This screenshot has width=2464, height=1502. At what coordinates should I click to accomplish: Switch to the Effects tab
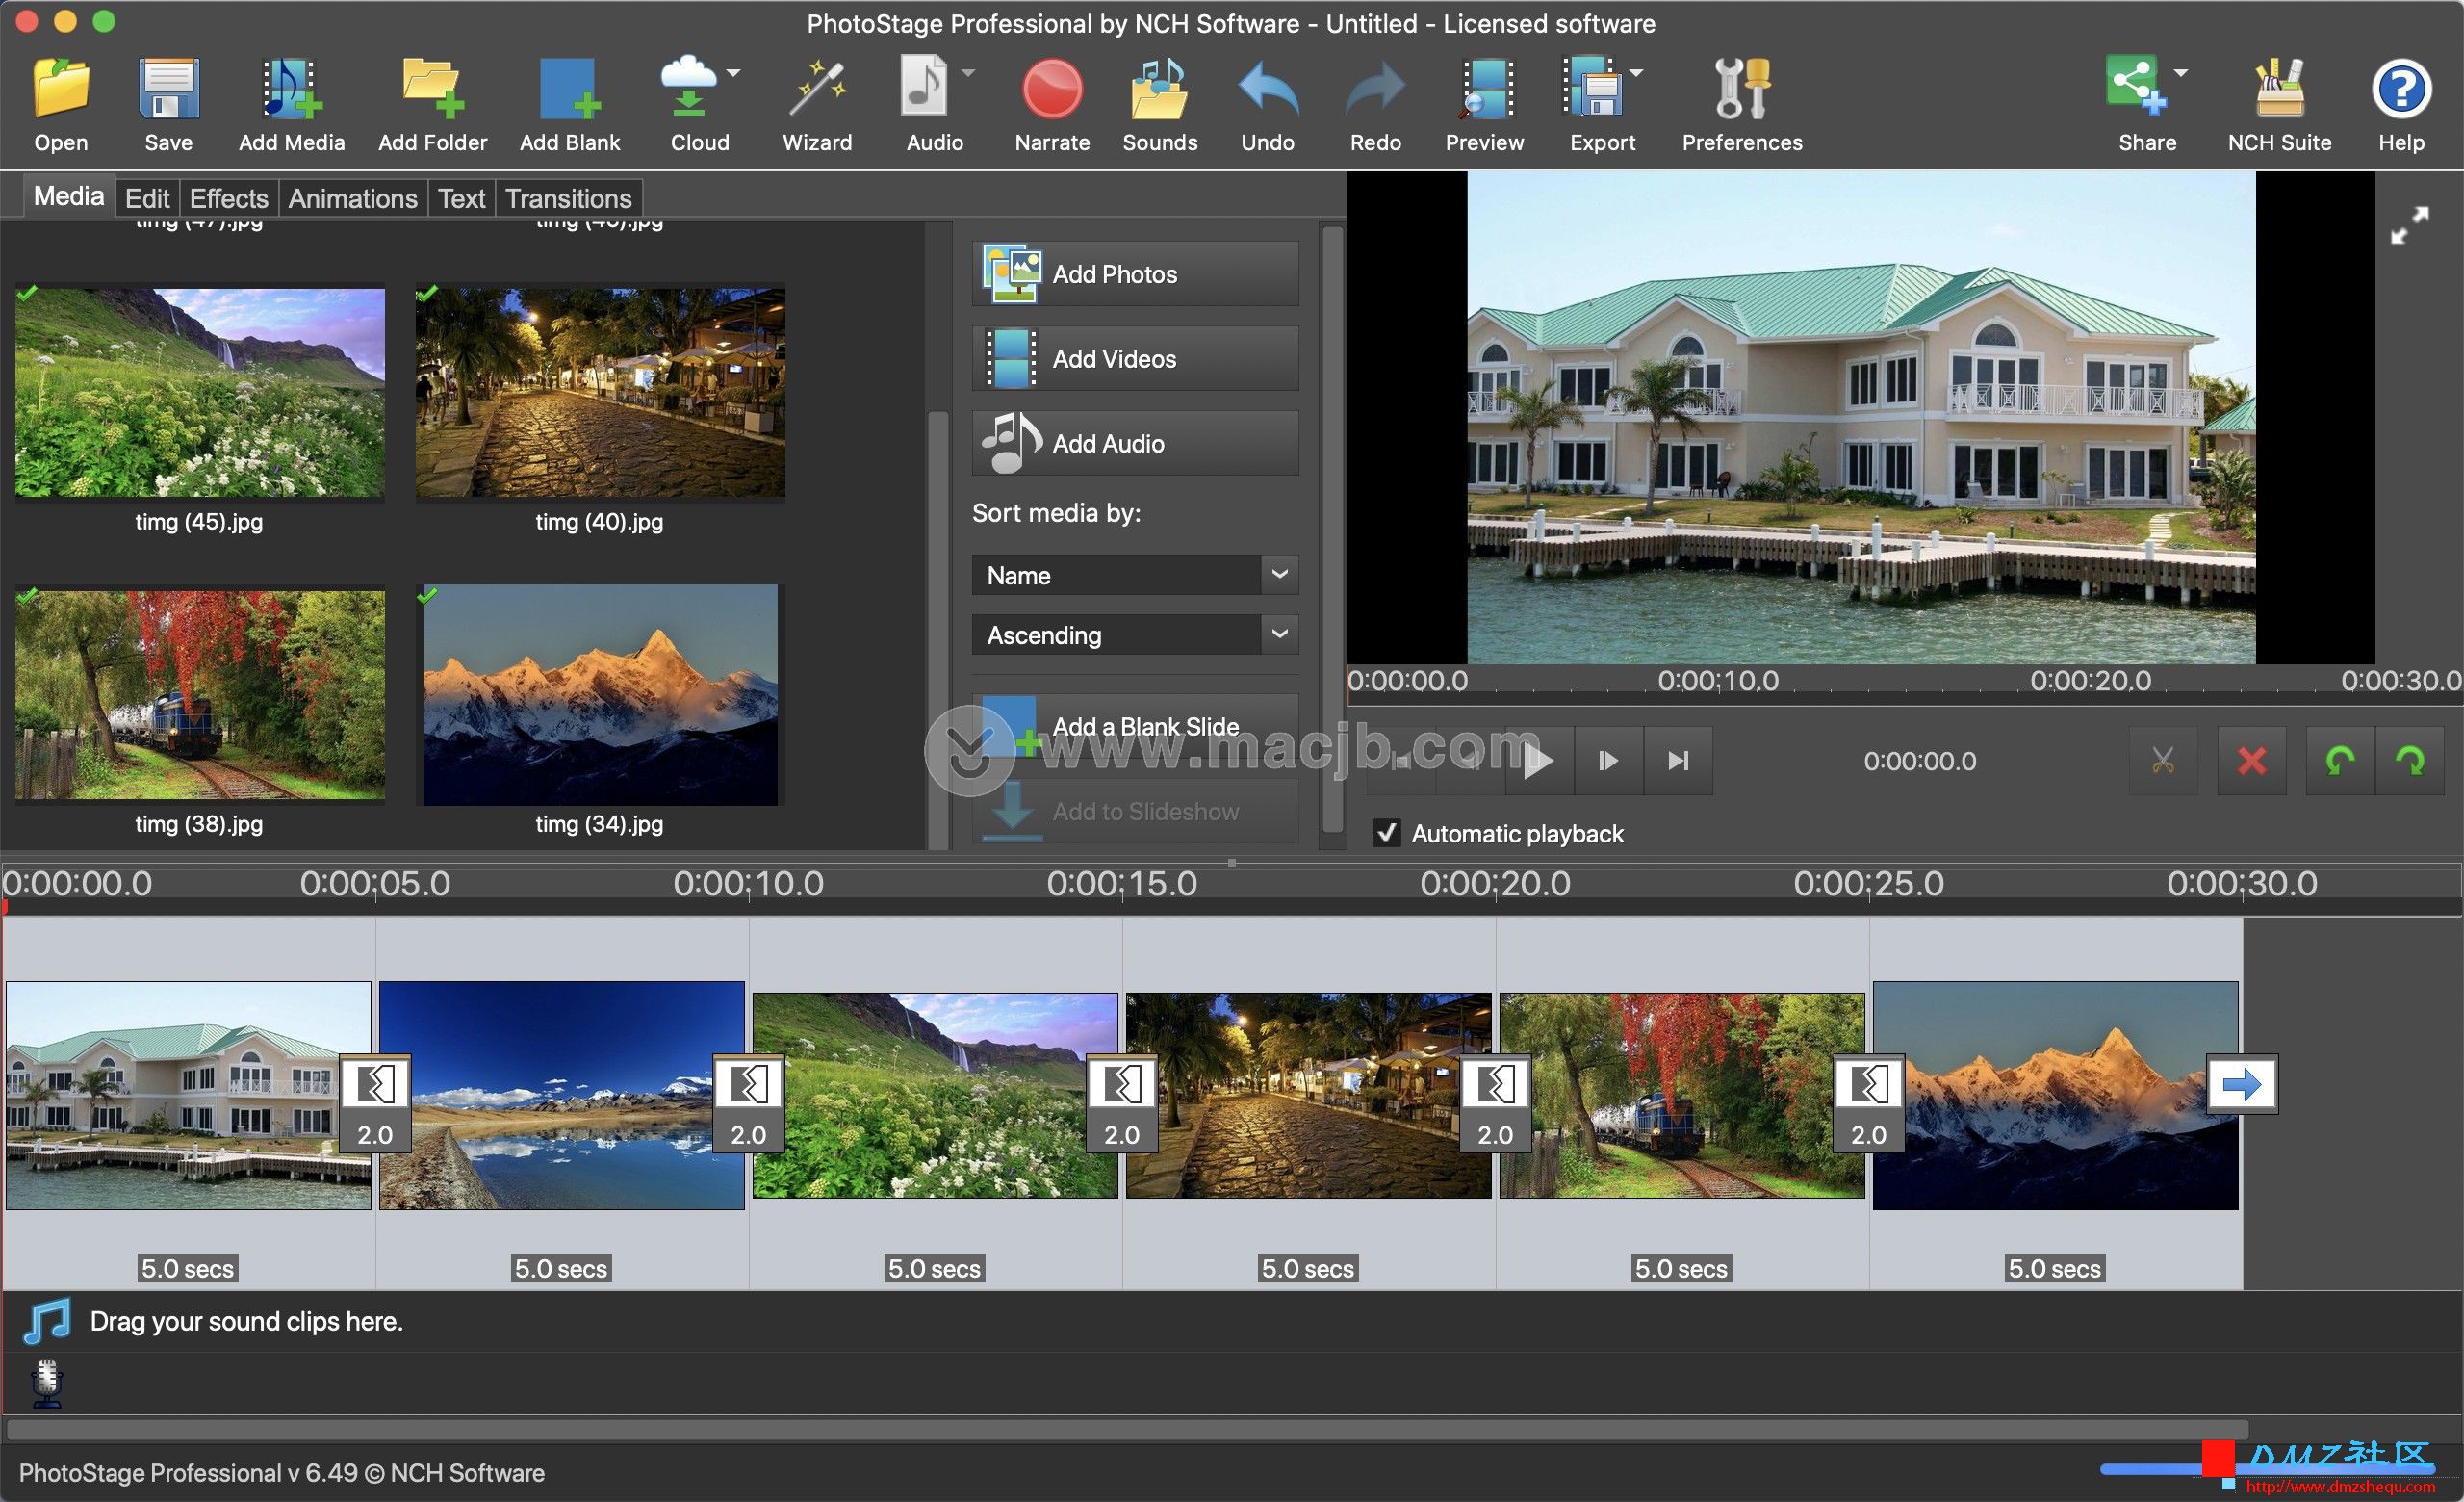[x=229, y=198]
